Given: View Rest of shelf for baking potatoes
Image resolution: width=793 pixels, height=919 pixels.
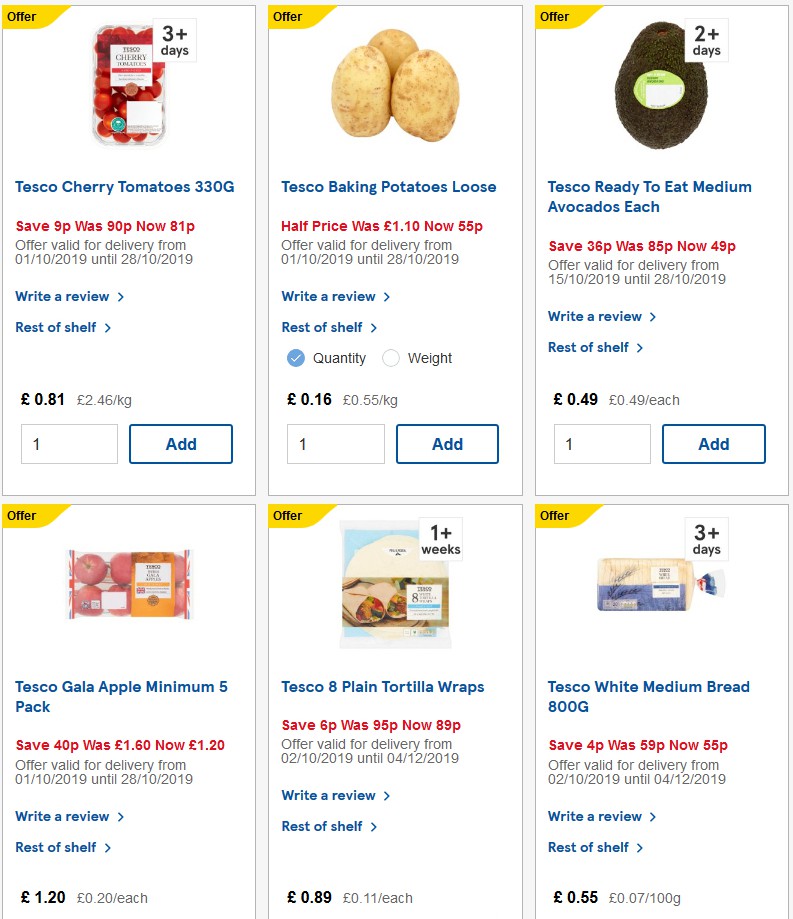Looking at the screenshot, I should coord(323,327).
